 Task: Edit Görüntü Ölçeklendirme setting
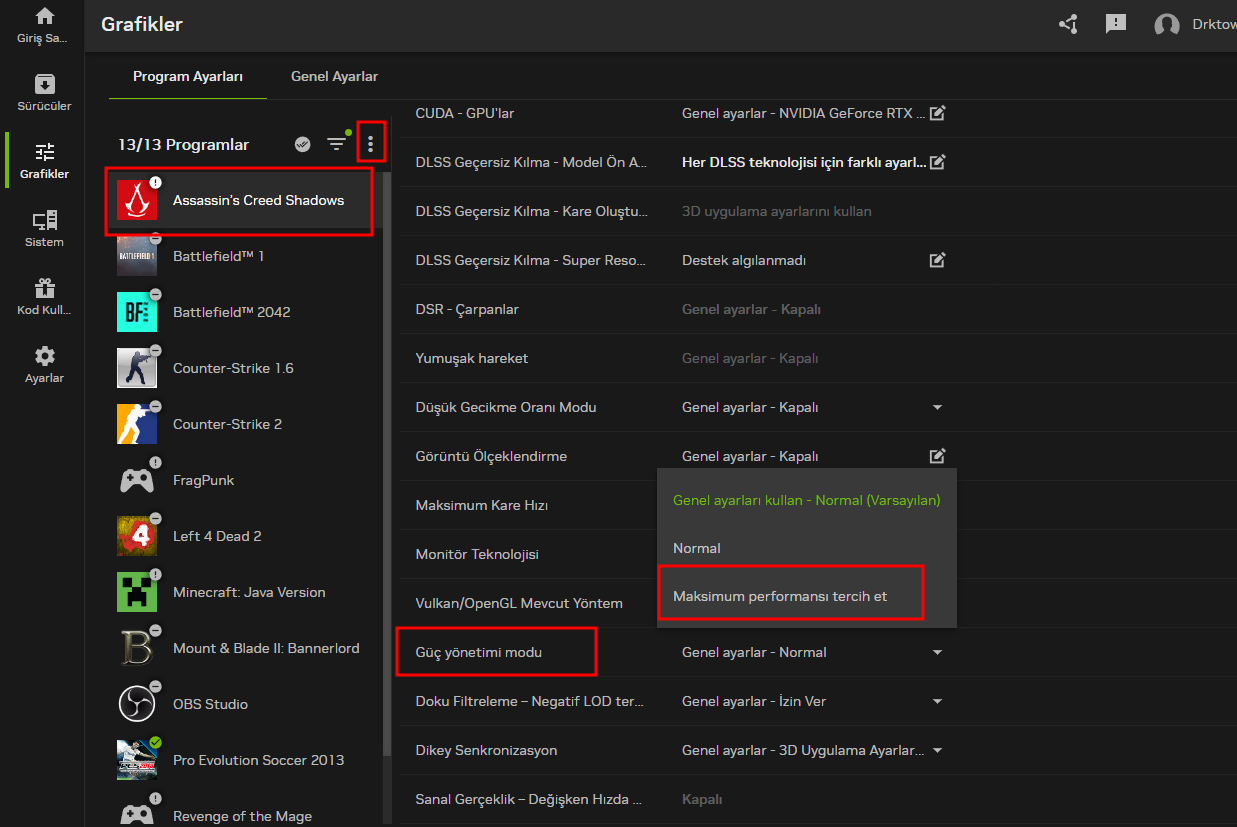(937, 456)
